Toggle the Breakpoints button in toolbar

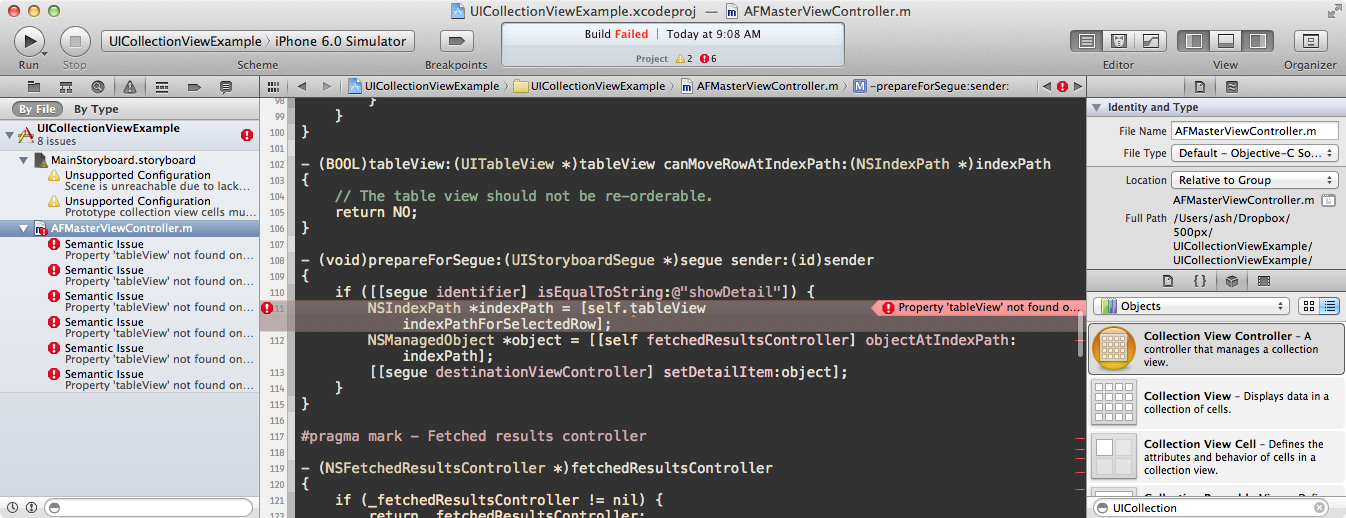[x=457, y=41]
